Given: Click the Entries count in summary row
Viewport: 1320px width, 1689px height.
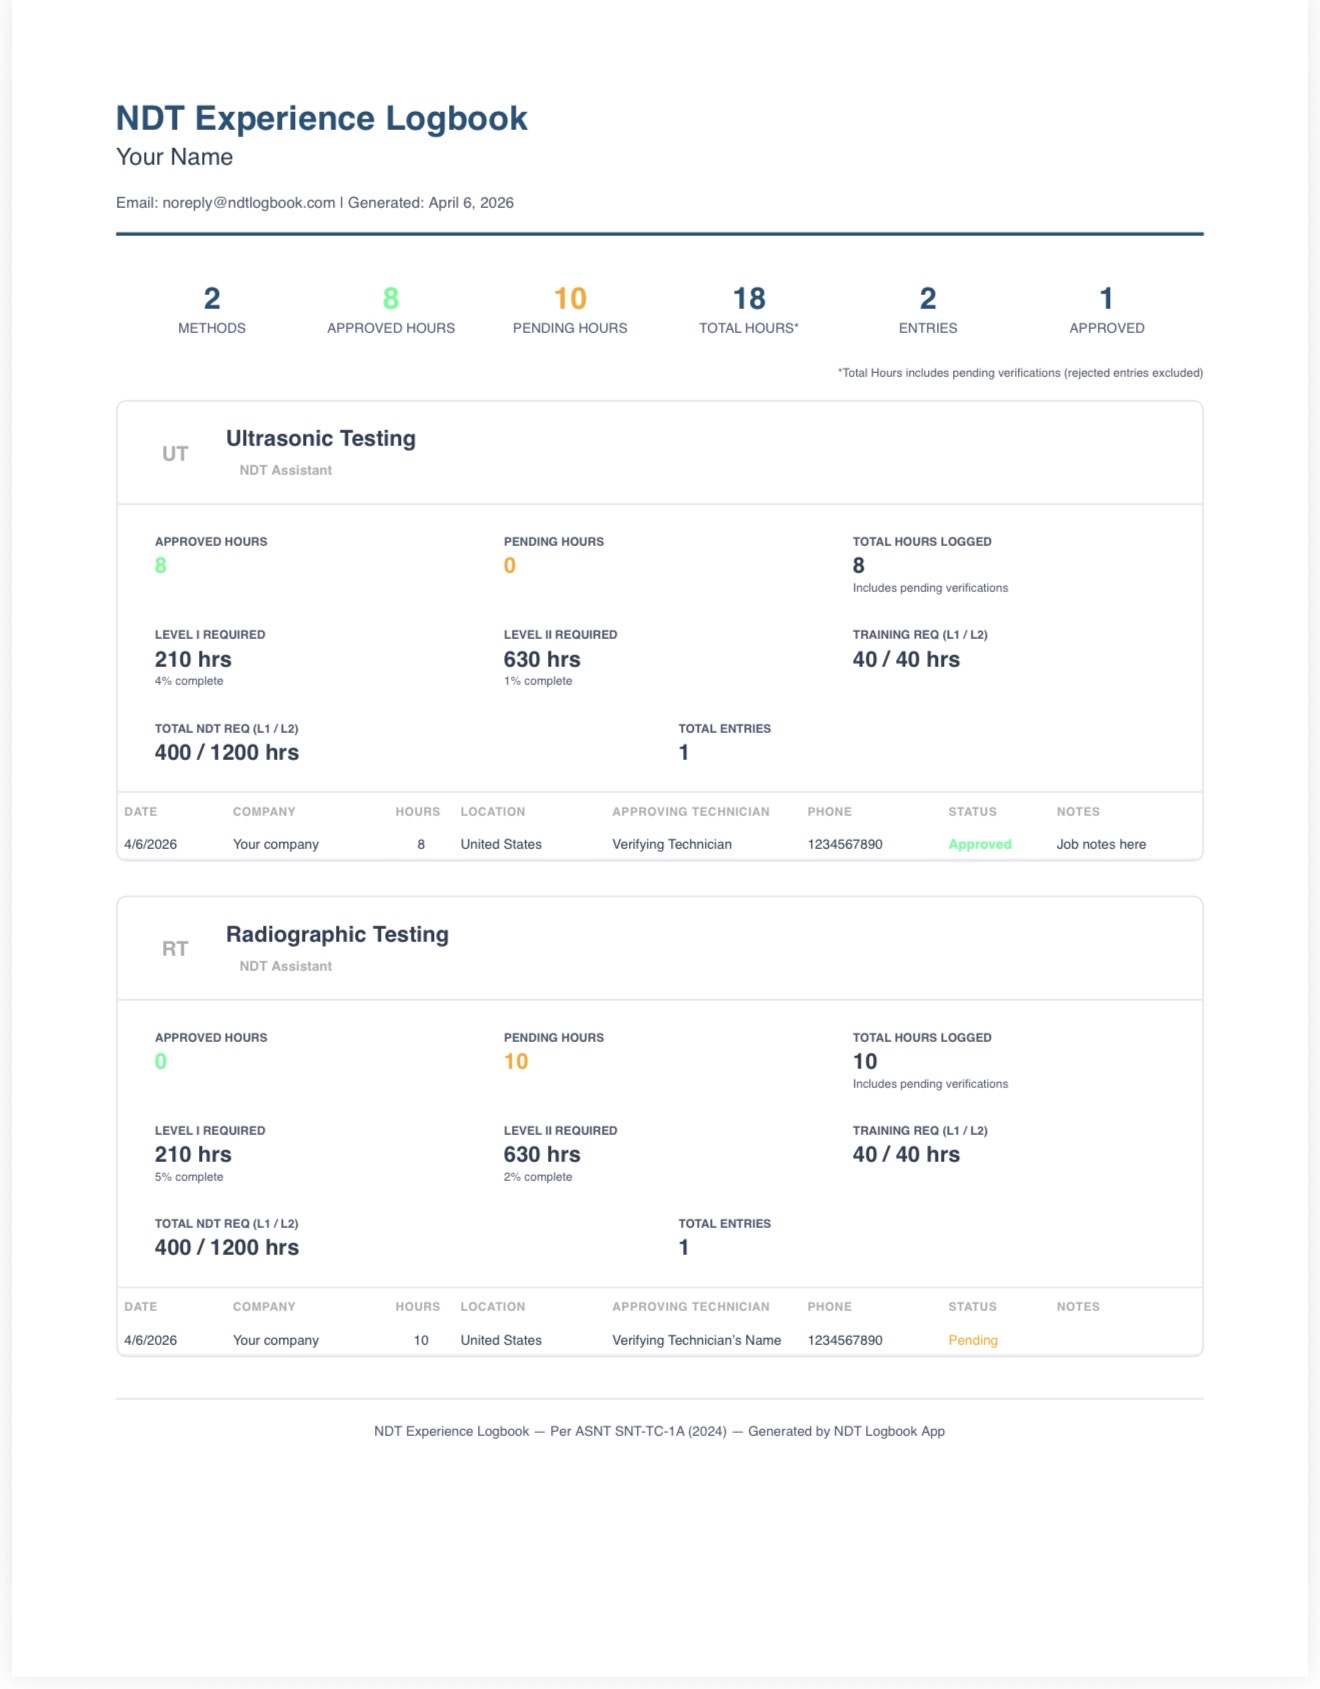Looking at the screenshot, I should click(x=928, y=298).
